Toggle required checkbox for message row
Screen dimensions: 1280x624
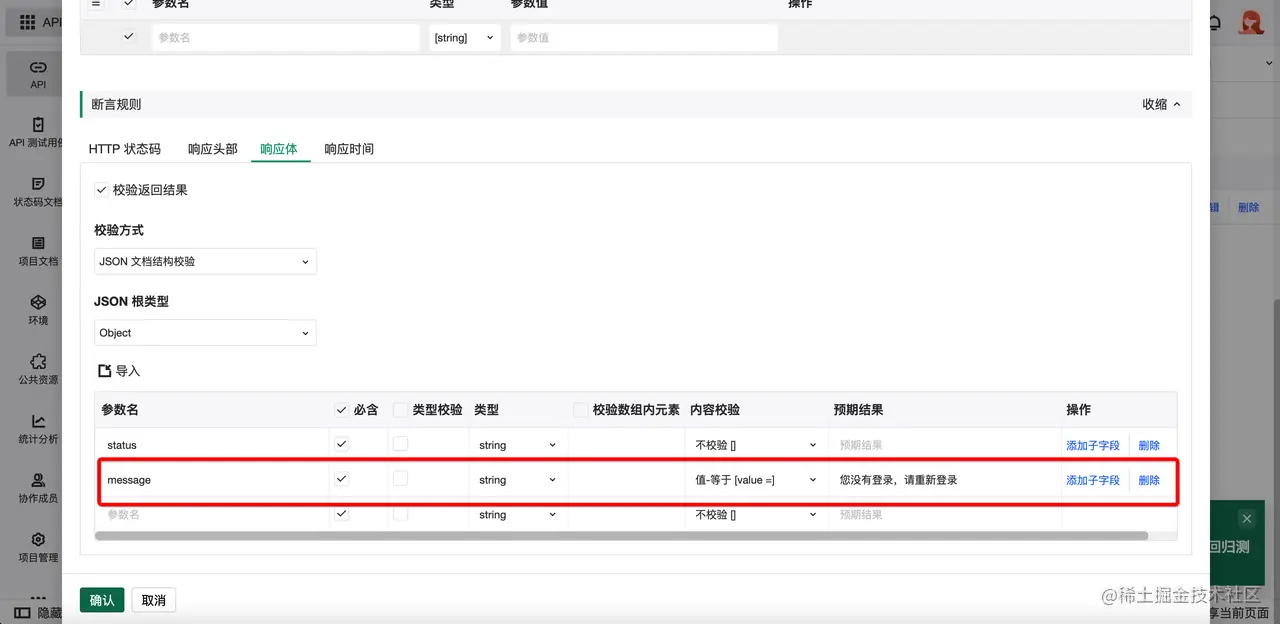click(341, 479)
